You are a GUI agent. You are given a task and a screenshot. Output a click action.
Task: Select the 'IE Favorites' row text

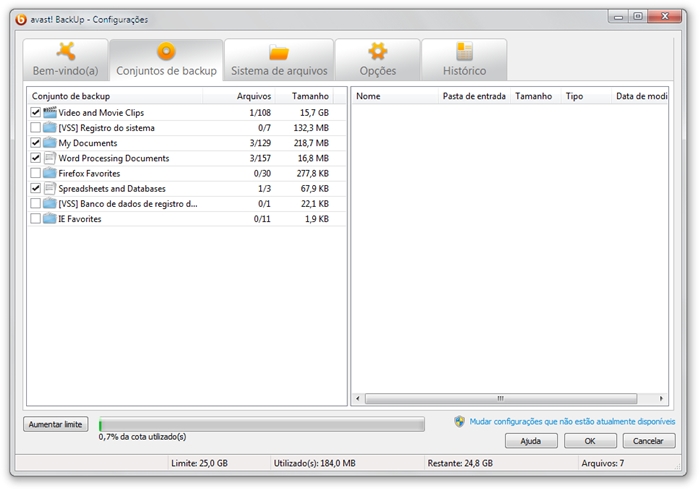coord(79,219)
